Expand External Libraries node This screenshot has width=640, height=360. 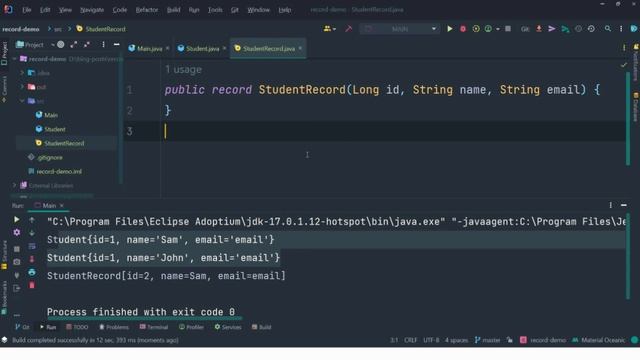click(15, 185)
